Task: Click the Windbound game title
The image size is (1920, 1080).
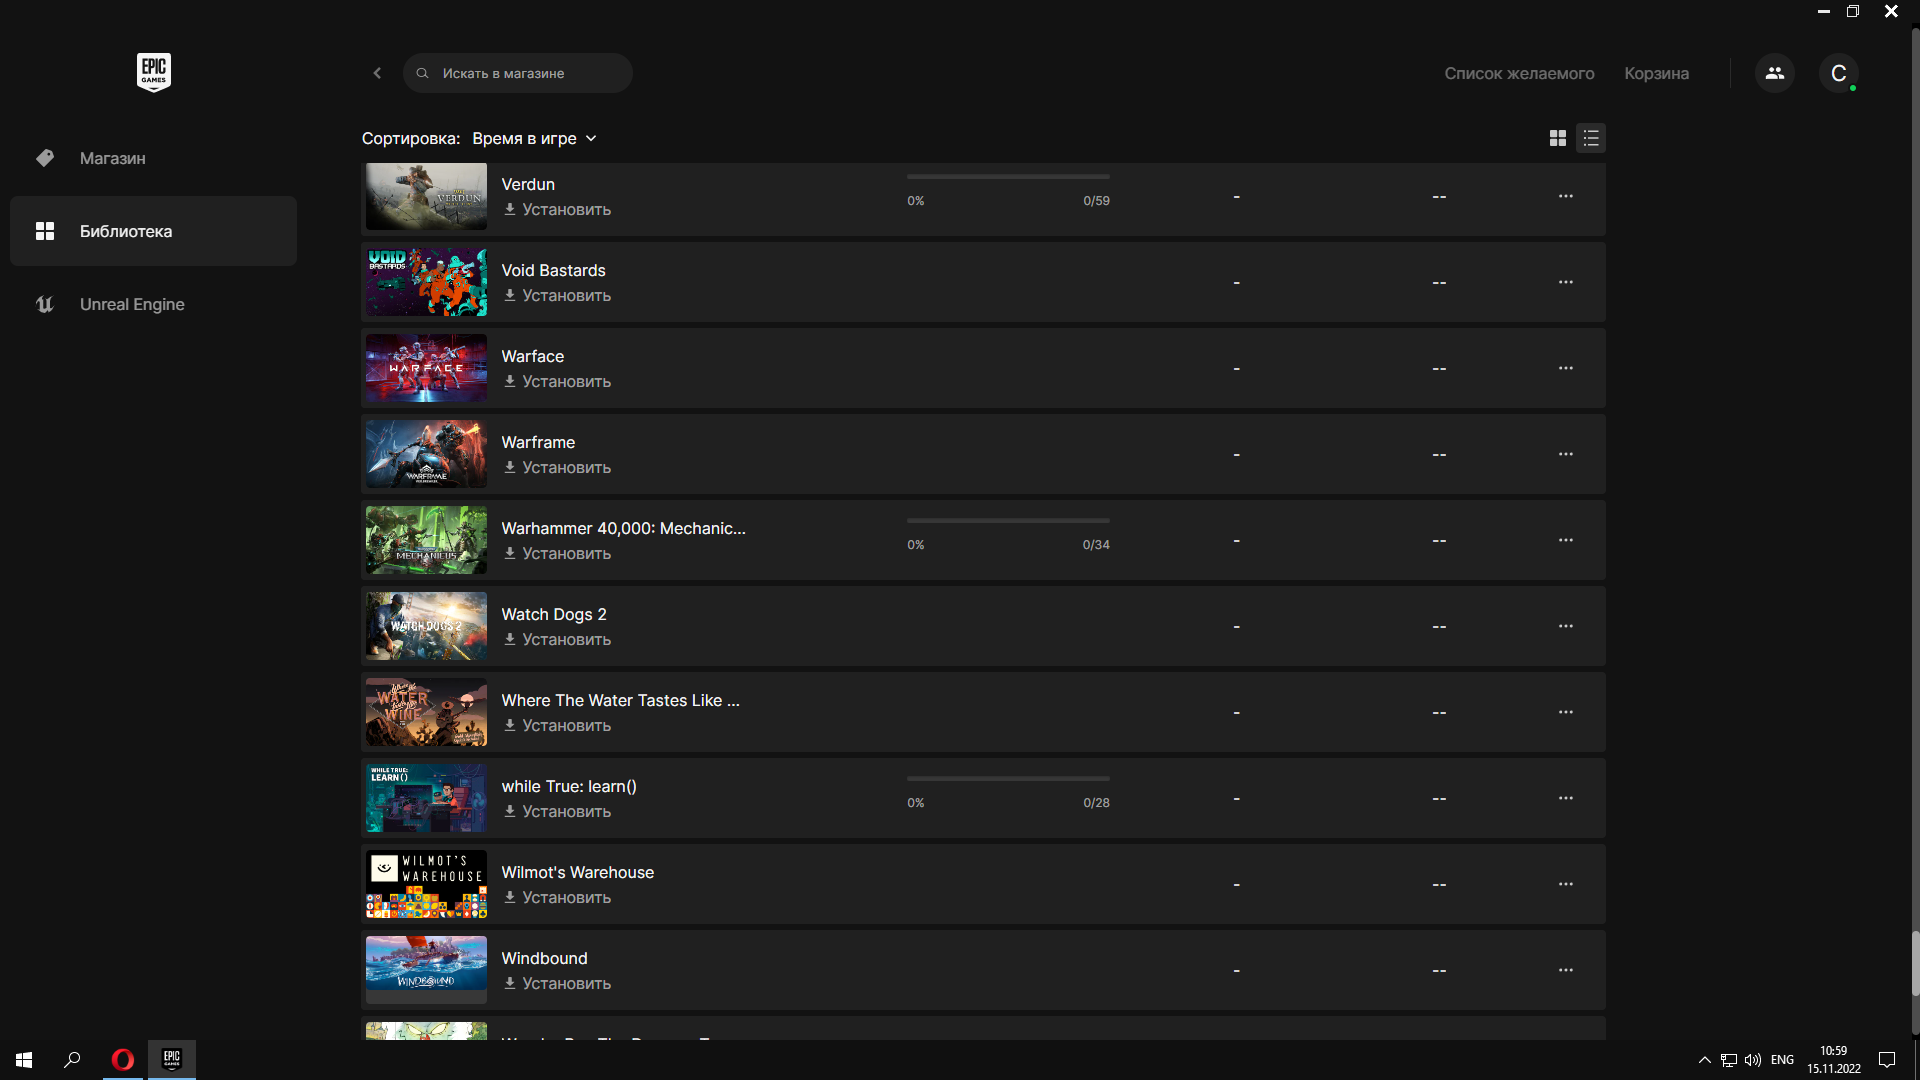Action: [544, 959]
